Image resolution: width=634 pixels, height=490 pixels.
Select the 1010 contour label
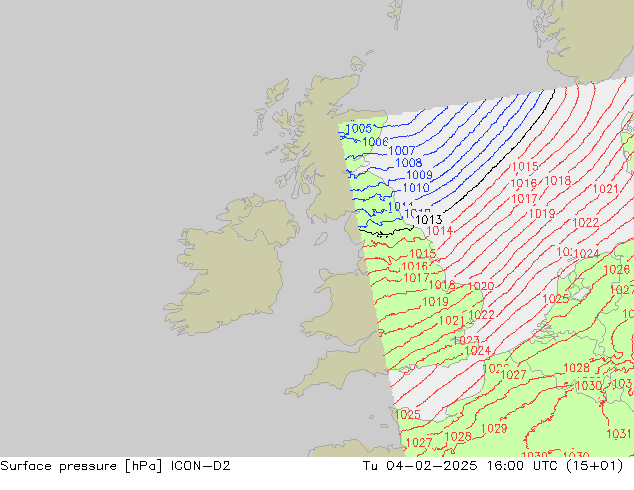click(x=416, y=188)
